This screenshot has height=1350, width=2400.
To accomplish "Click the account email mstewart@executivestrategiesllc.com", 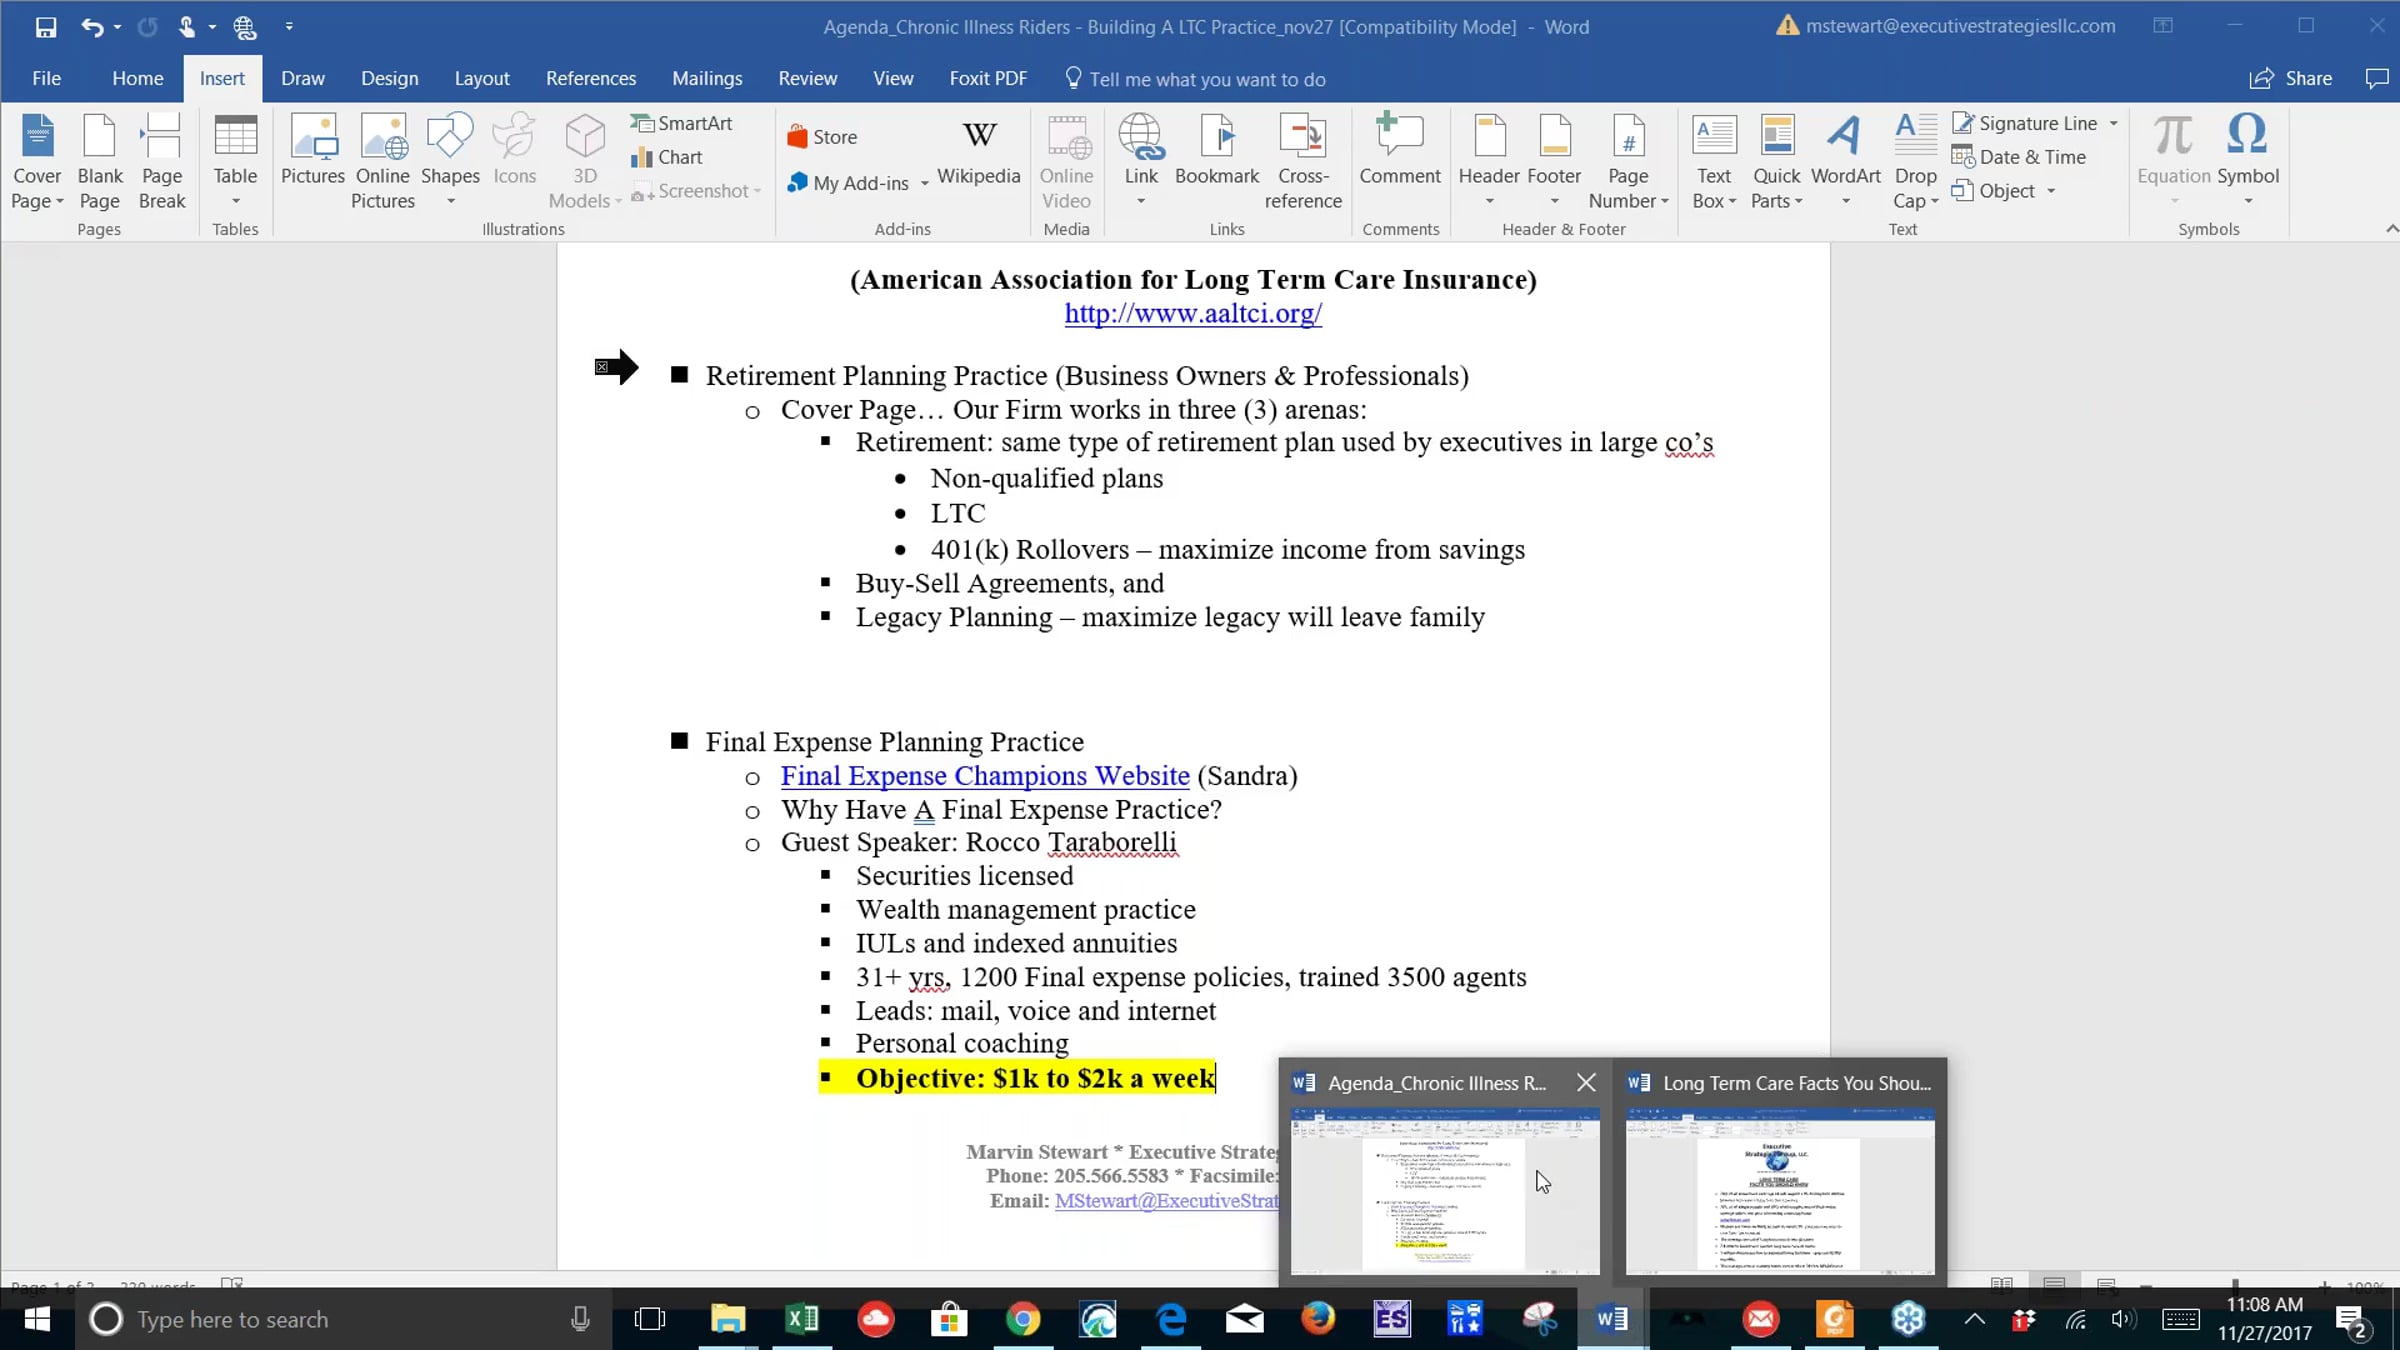I will coord(1960,26).
